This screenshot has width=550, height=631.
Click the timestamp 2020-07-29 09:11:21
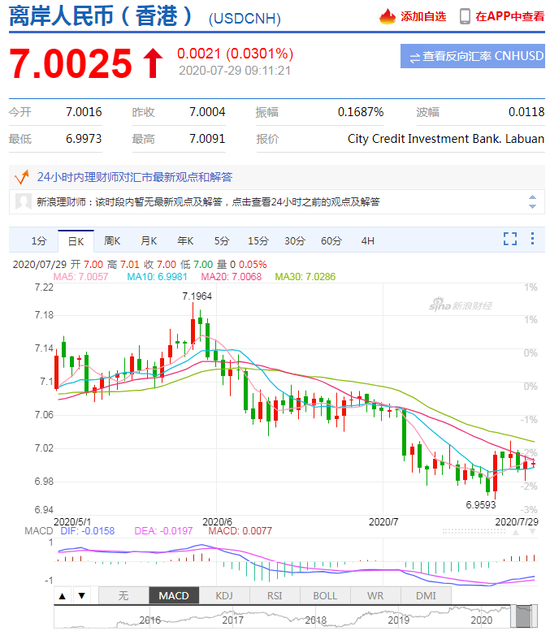tap(235, 71)
